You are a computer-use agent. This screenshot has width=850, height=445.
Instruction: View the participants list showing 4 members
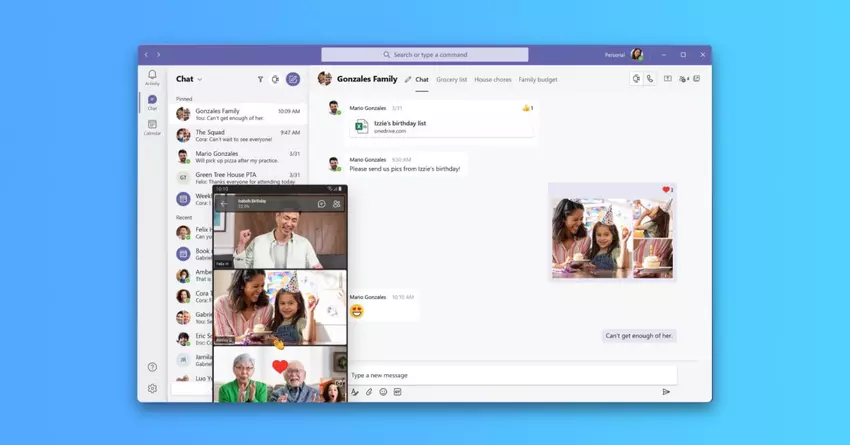pyautogui.click(x=683, y=79)
